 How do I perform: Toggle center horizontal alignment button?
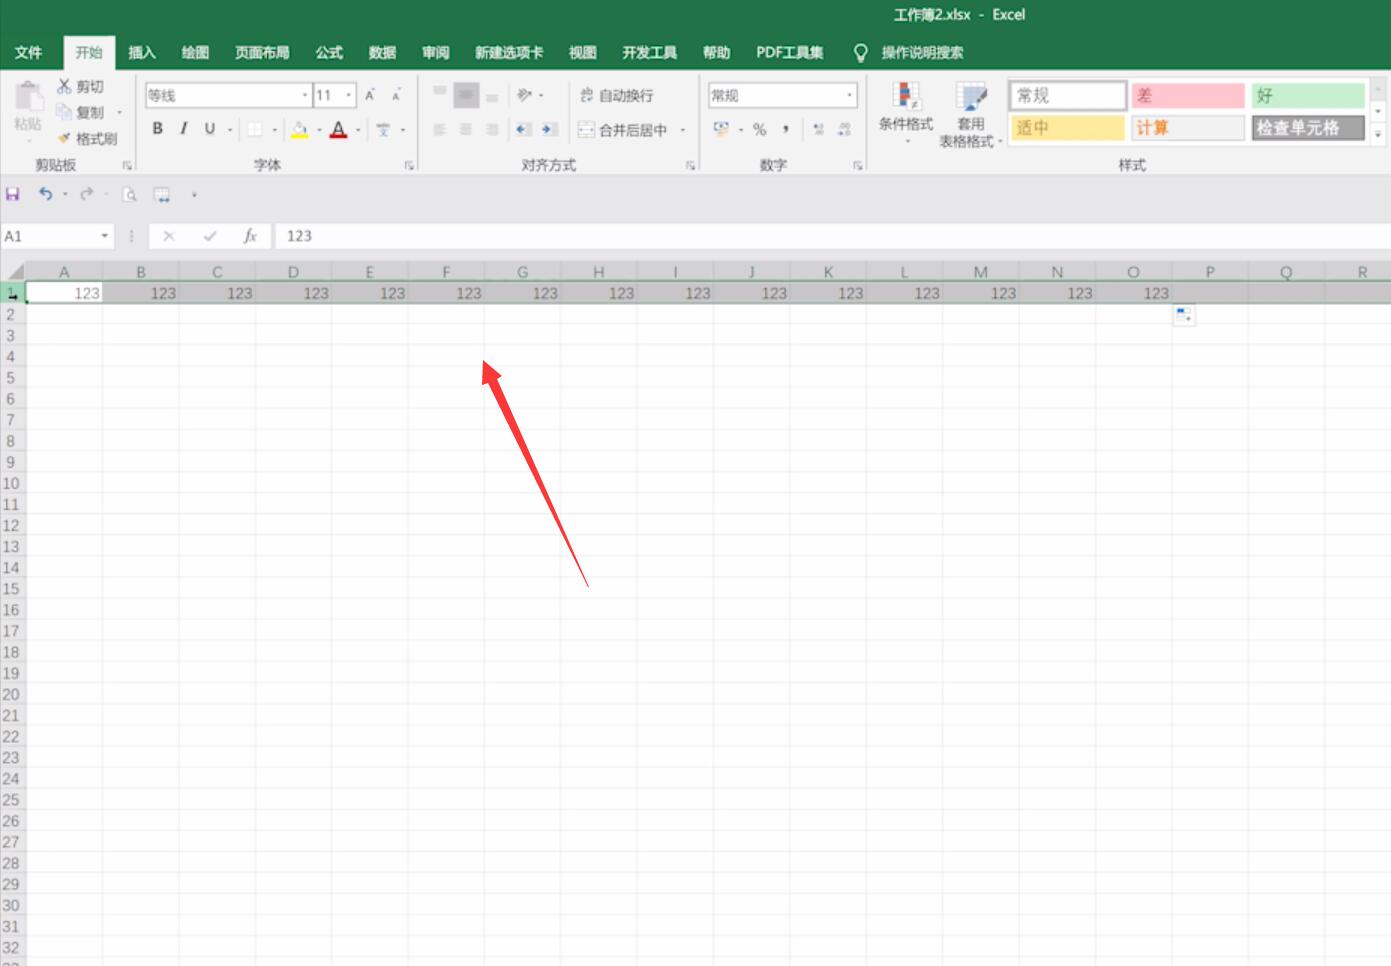[466, 129]
